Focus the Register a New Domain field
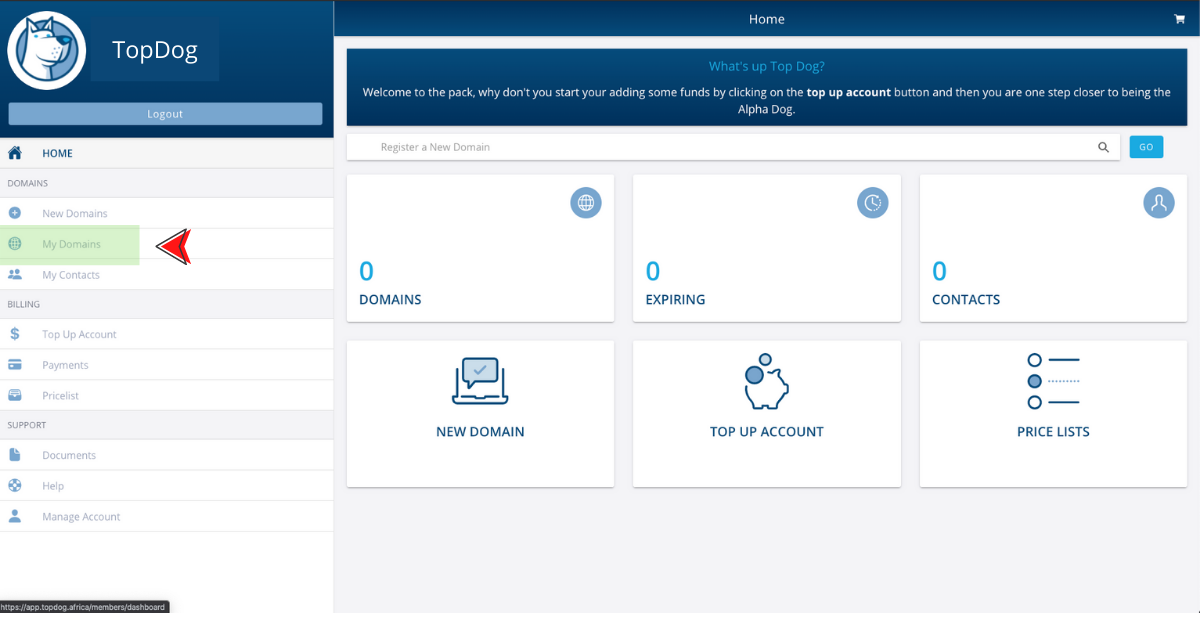1200x628 pixels. coord(733,147)
